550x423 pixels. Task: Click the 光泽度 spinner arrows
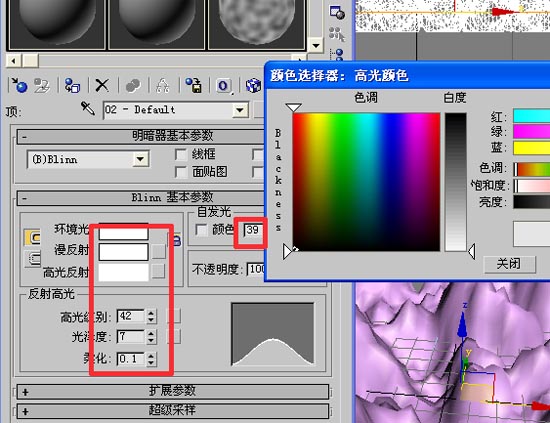[x=151, y=337]
